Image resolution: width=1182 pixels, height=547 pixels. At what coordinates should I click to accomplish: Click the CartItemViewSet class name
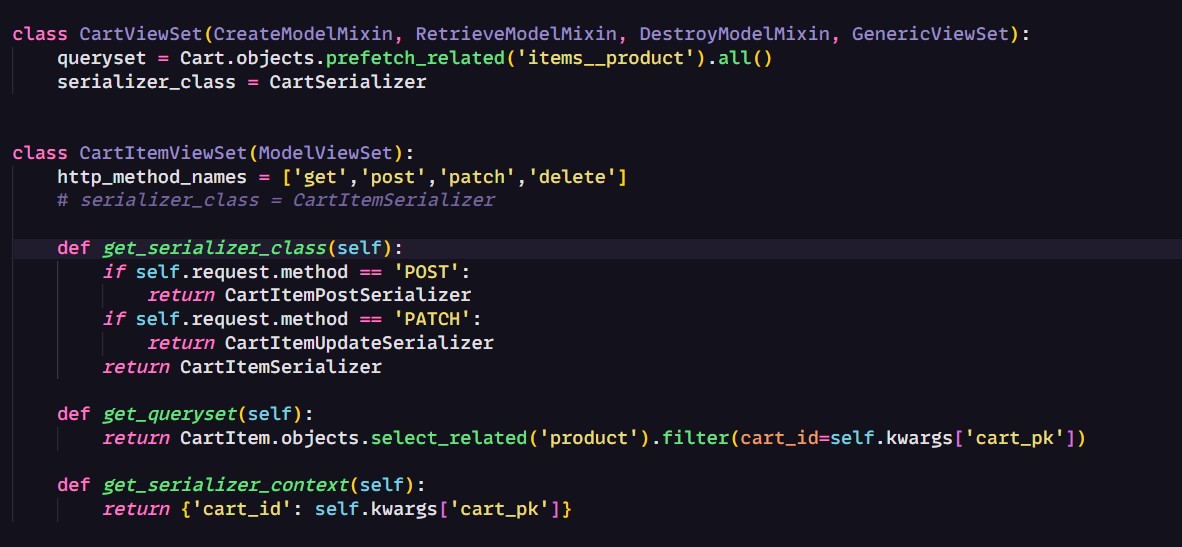163,153
